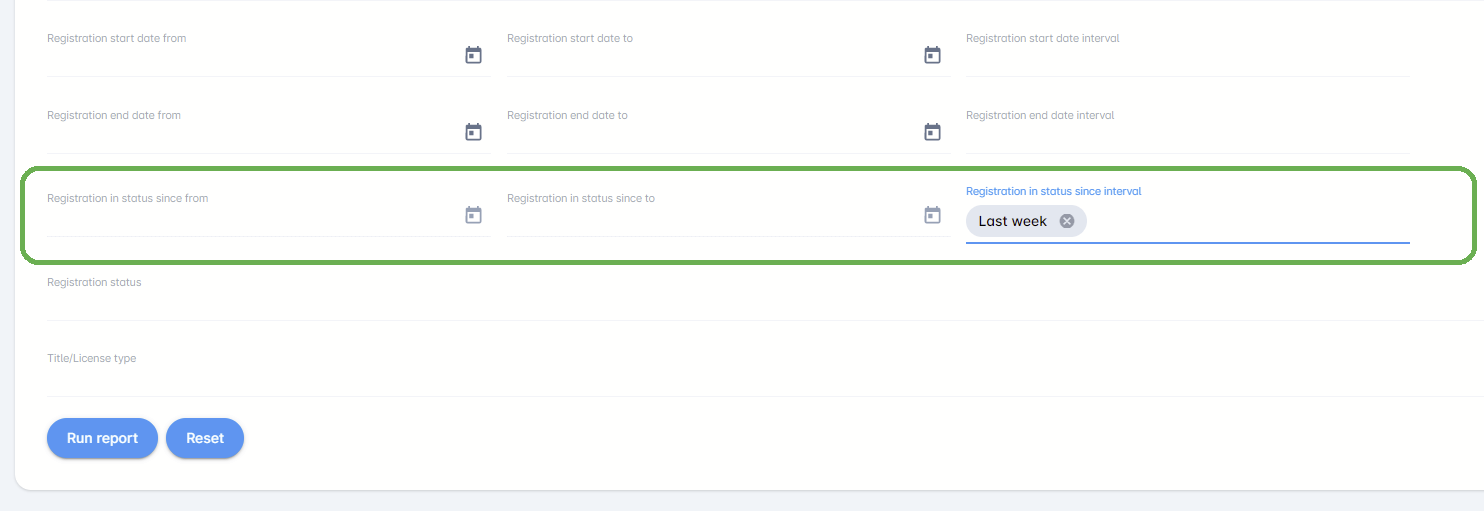Click Registration start date from field
Image resolution: width=1484 pixels, height=511 pixels.
pyautogui.click(x=250, y=57)
